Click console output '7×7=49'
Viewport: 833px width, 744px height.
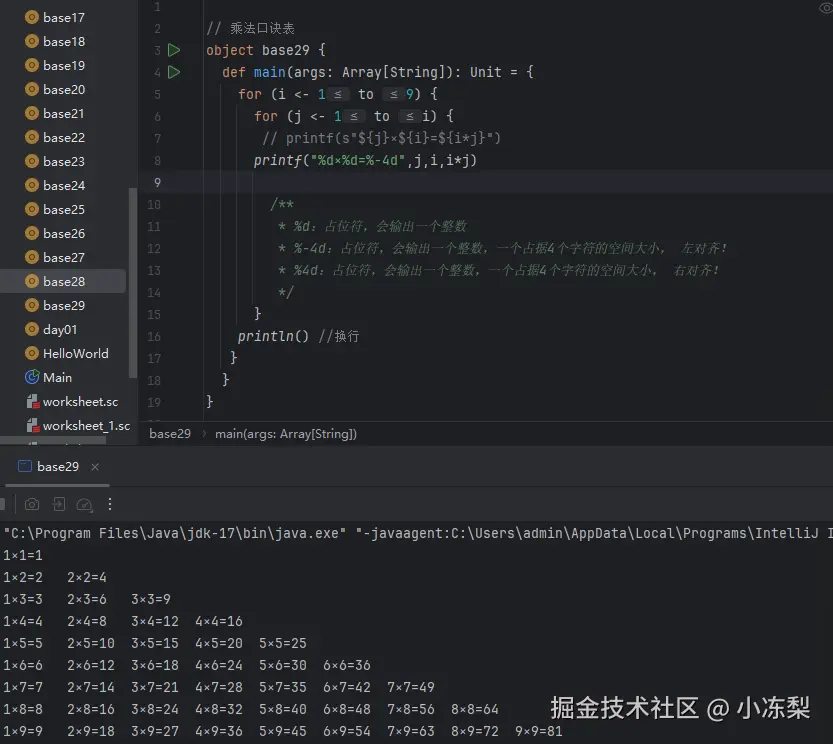[411, 687]
